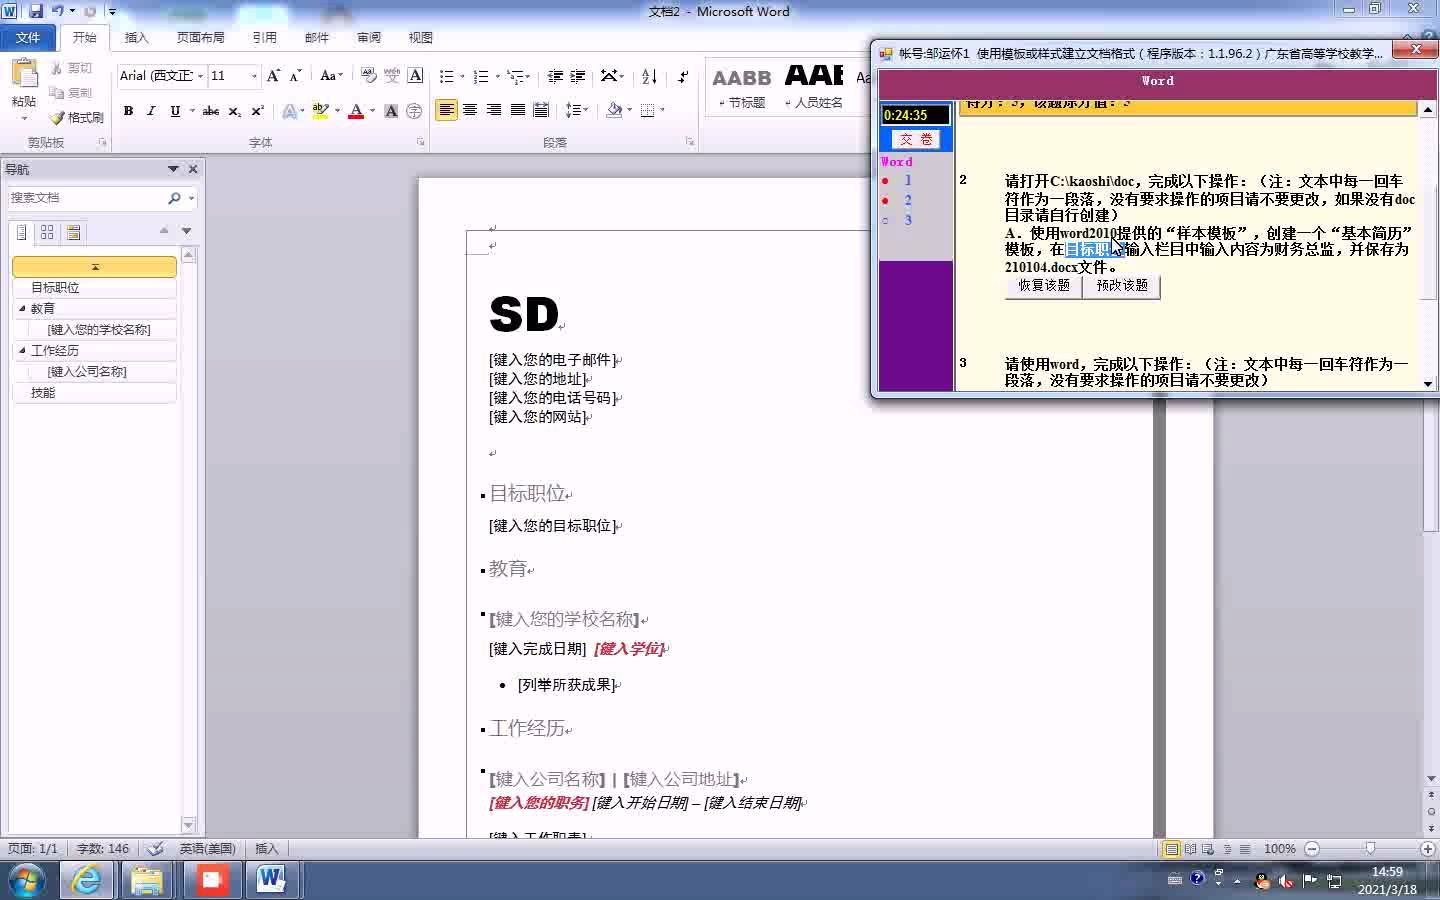
Task: Open the font name dropdown (Arial)
Action: pyautogui.click(x=200, y=76)
